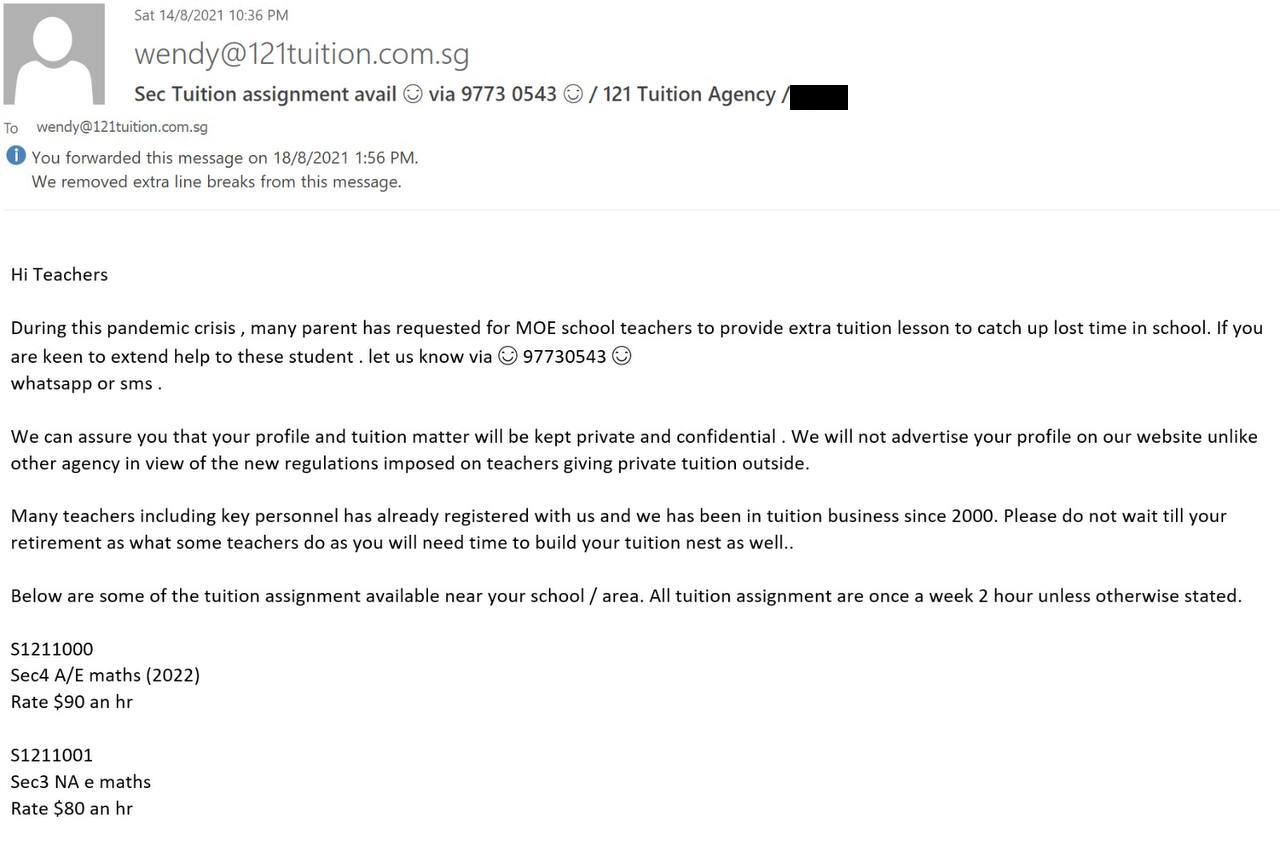Click the phone number 97730543 in the body

point(564,356)
